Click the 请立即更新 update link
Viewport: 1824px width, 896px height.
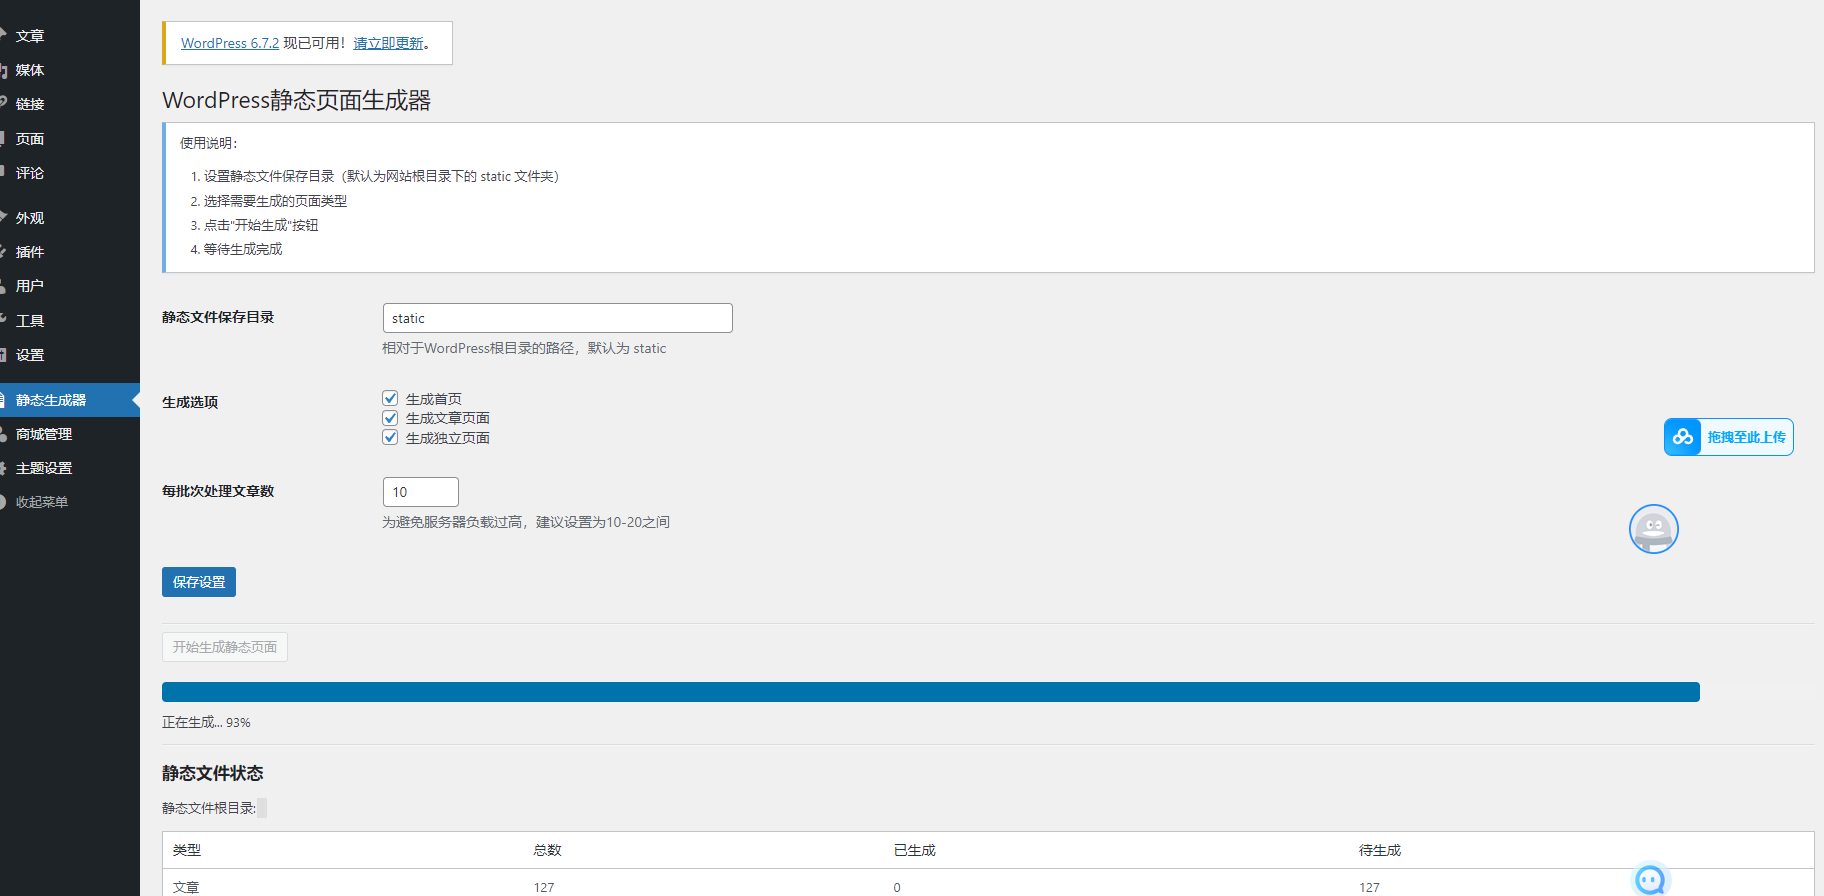(388, 43)
